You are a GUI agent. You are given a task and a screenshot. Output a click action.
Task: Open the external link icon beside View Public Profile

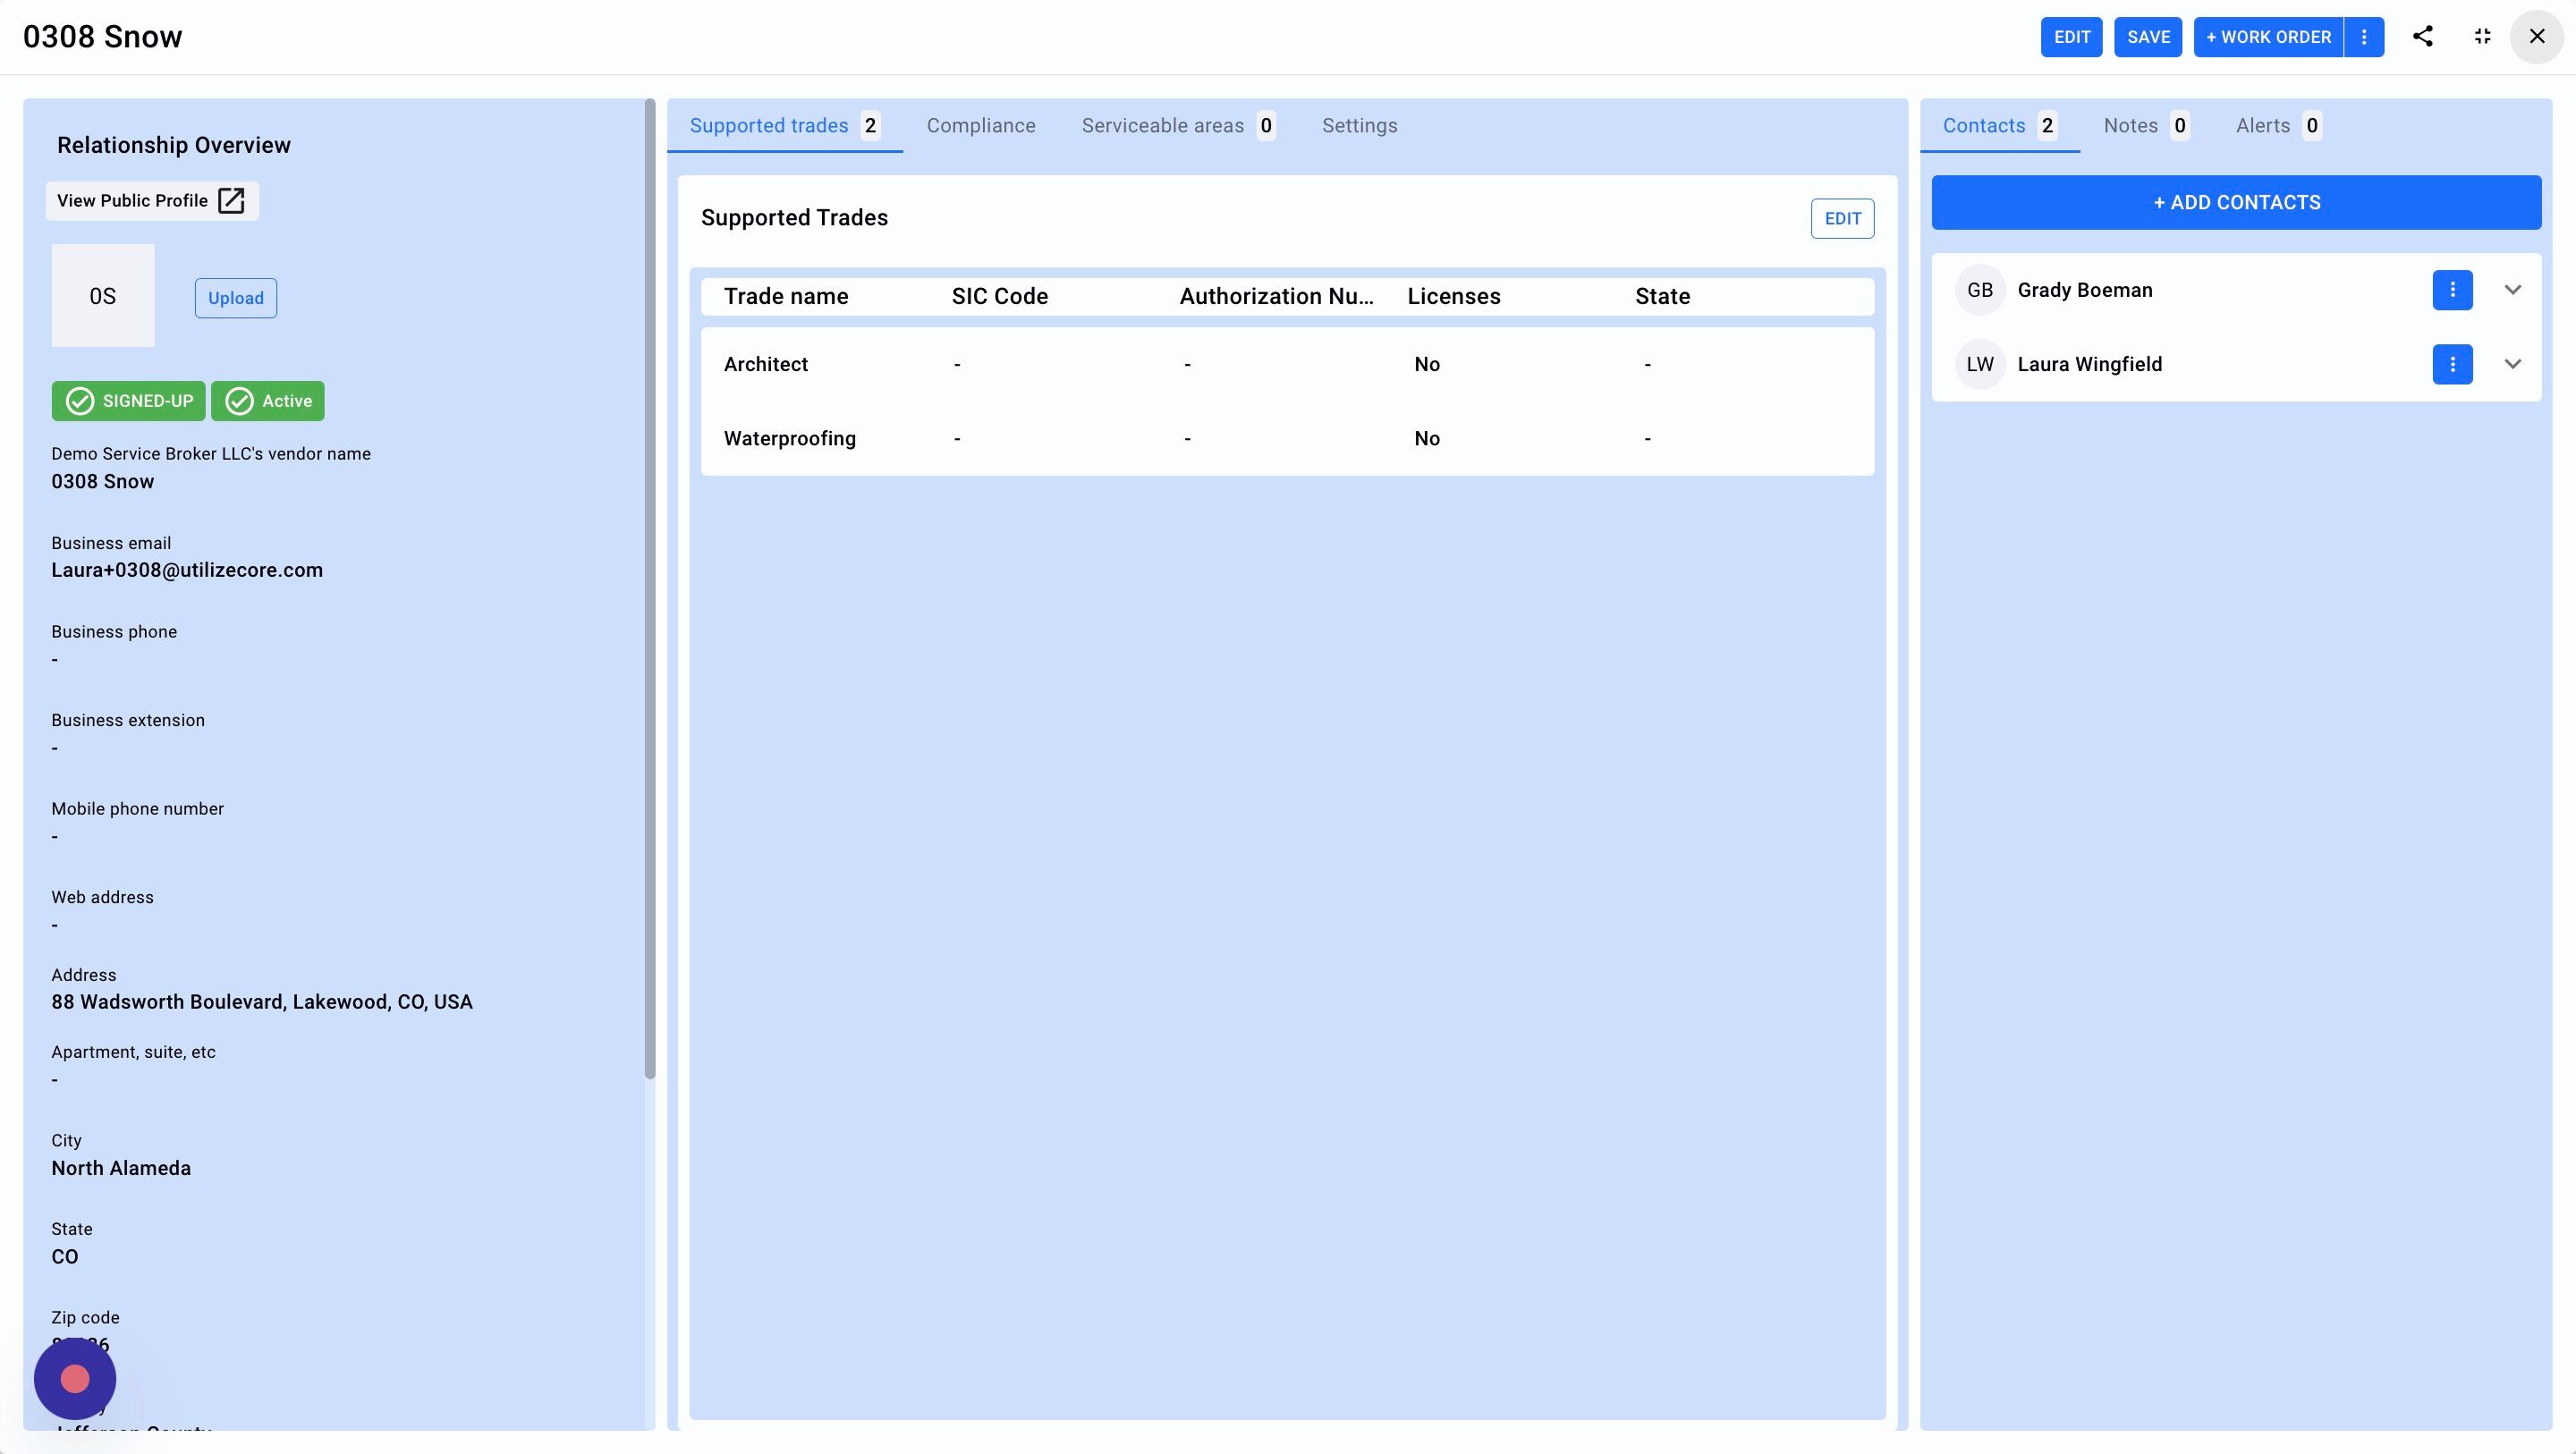[x=231, y=201]
